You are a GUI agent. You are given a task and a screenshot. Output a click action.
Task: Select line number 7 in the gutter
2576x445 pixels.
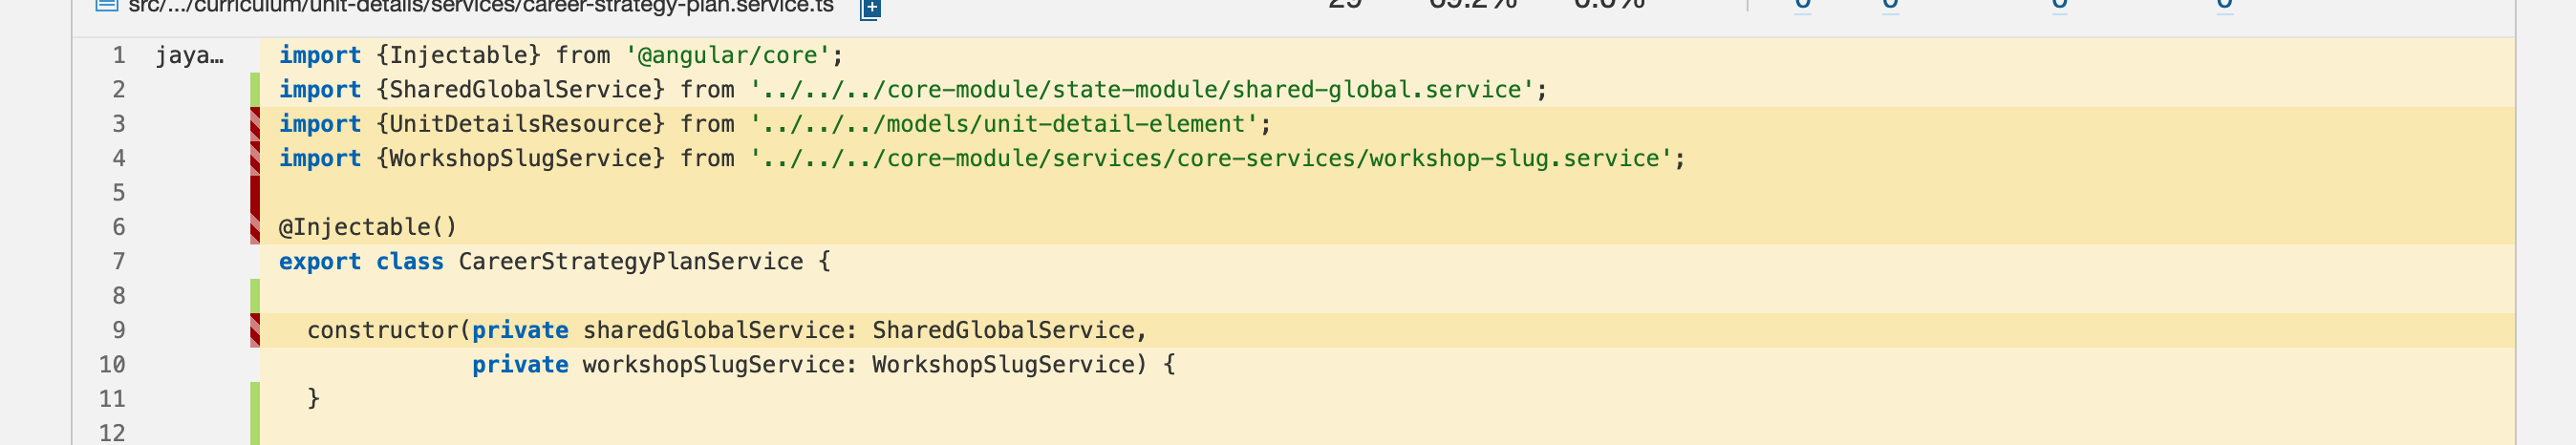point(119,262)
